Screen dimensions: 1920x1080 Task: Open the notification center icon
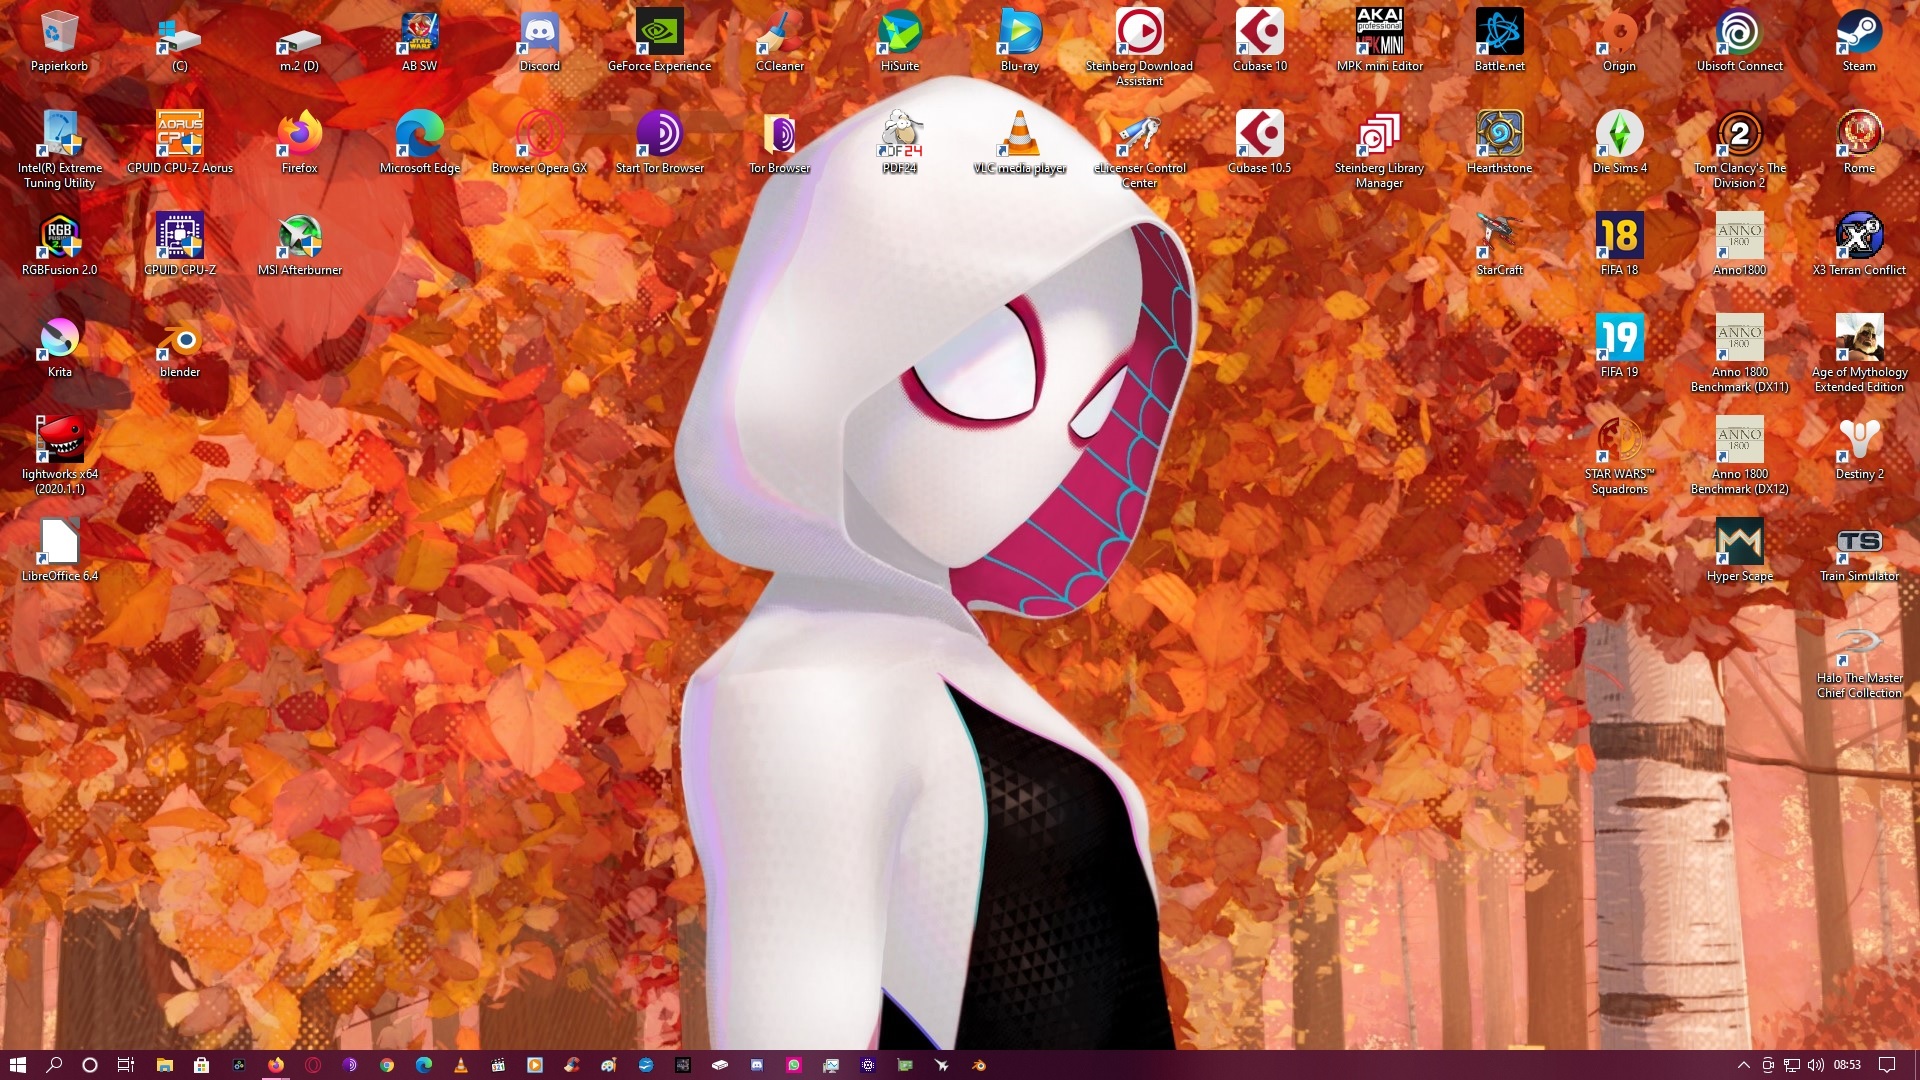(x=1887, y=1065)
